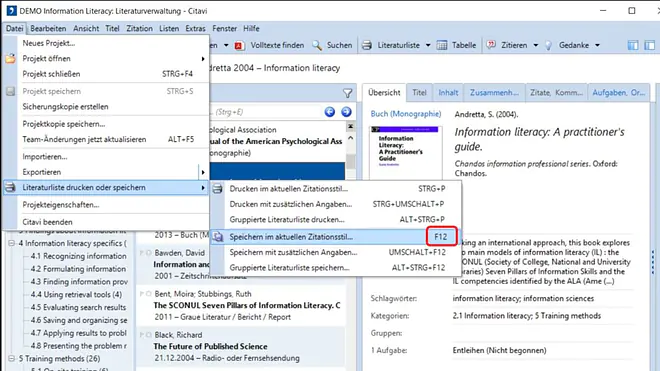Click the Buch (Monographie) link
Viewport: 660px width, 371px height.
(x=406, y=114)
